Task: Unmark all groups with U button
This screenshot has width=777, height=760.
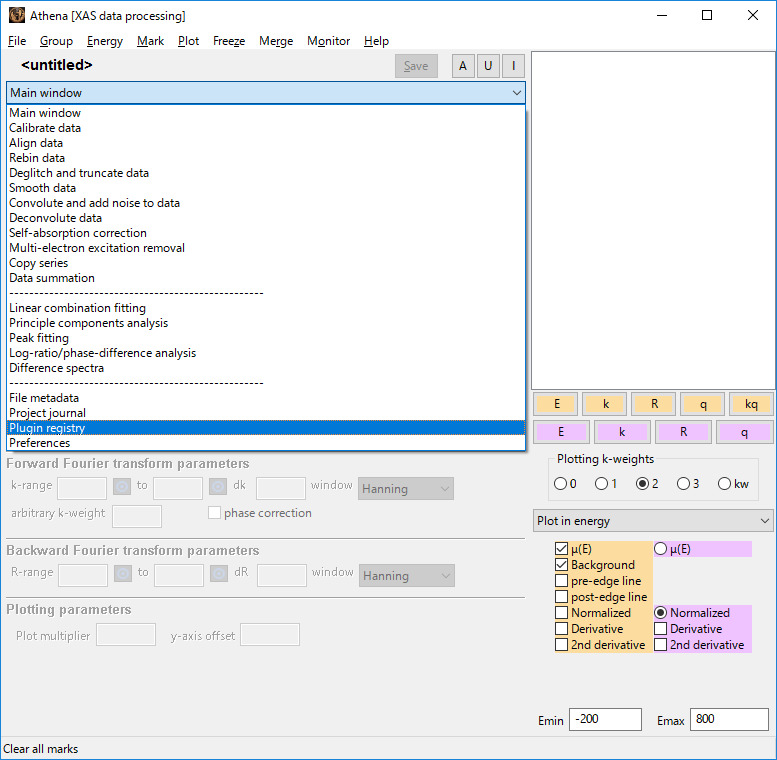Action: pyautogui.click(x=488, y=66)
